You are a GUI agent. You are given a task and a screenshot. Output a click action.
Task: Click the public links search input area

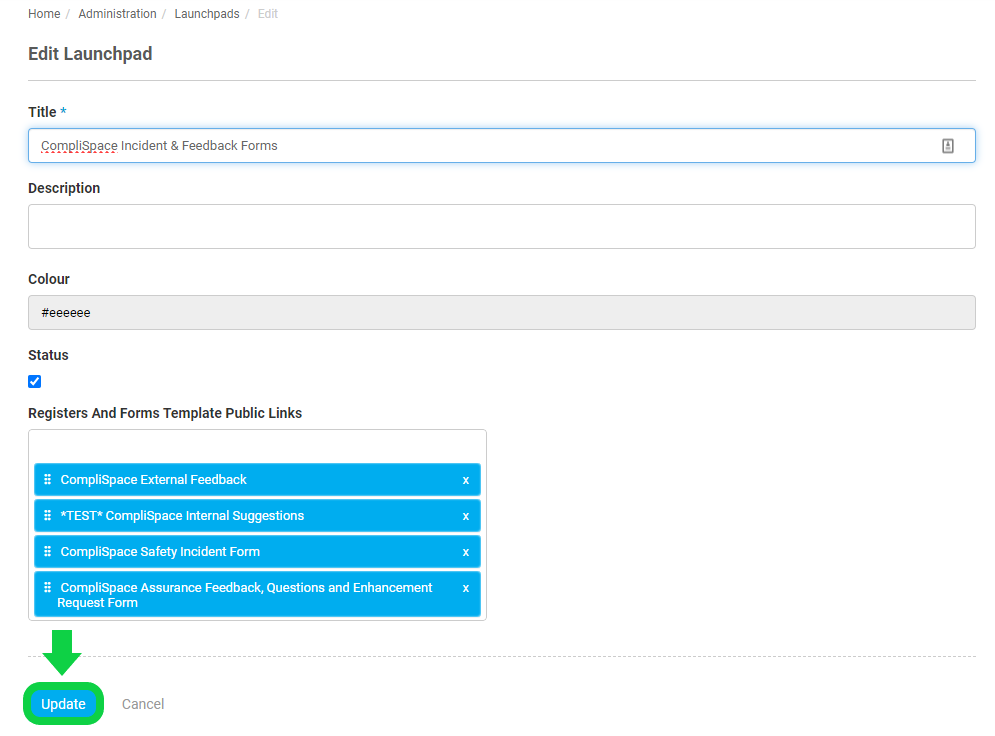(x=257, y=447)
